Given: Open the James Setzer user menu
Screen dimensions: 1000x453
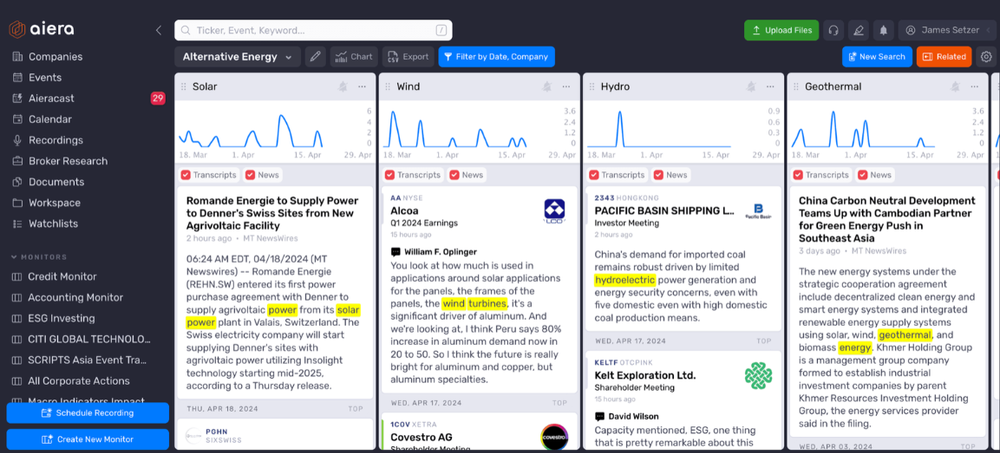Looking at the screenshot, I should [x=946, y=30].
